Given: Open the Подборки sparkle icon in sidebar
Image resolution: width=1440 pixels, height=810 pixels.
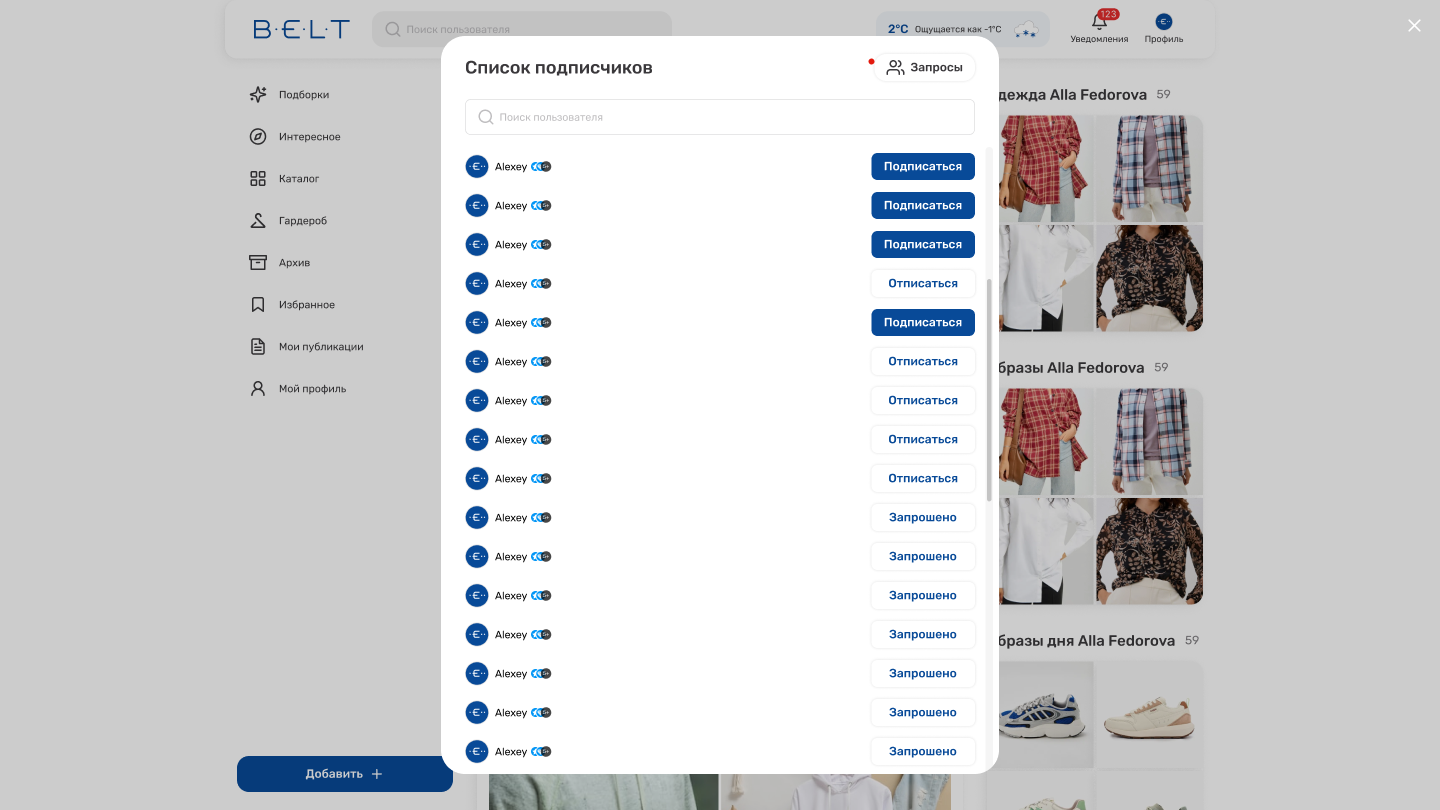Looking at the screenshot, I should (258, 95).
